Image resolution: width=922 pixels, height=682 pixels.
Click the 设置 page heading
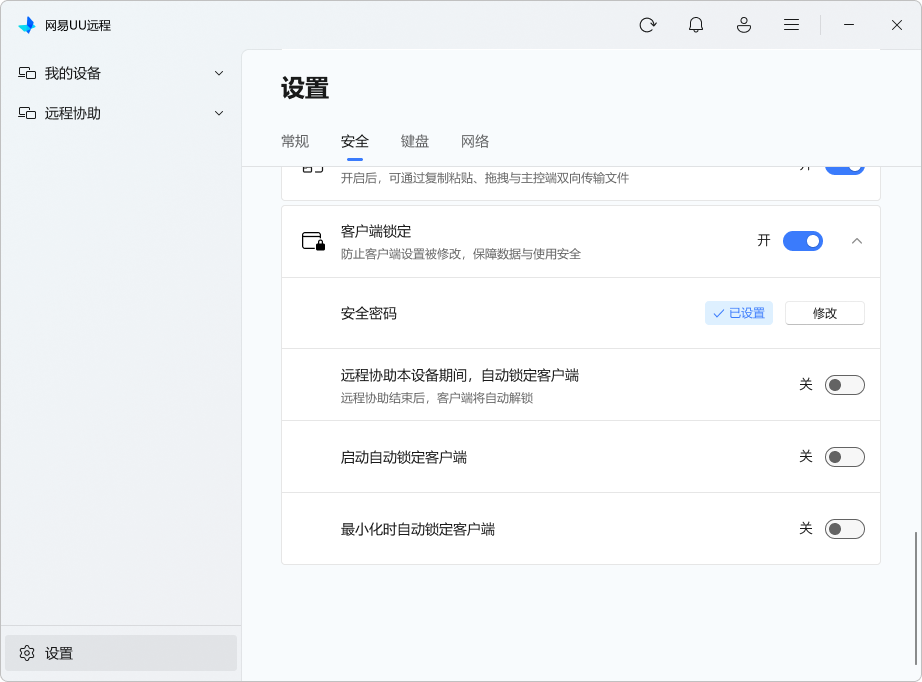pos(305,88)
